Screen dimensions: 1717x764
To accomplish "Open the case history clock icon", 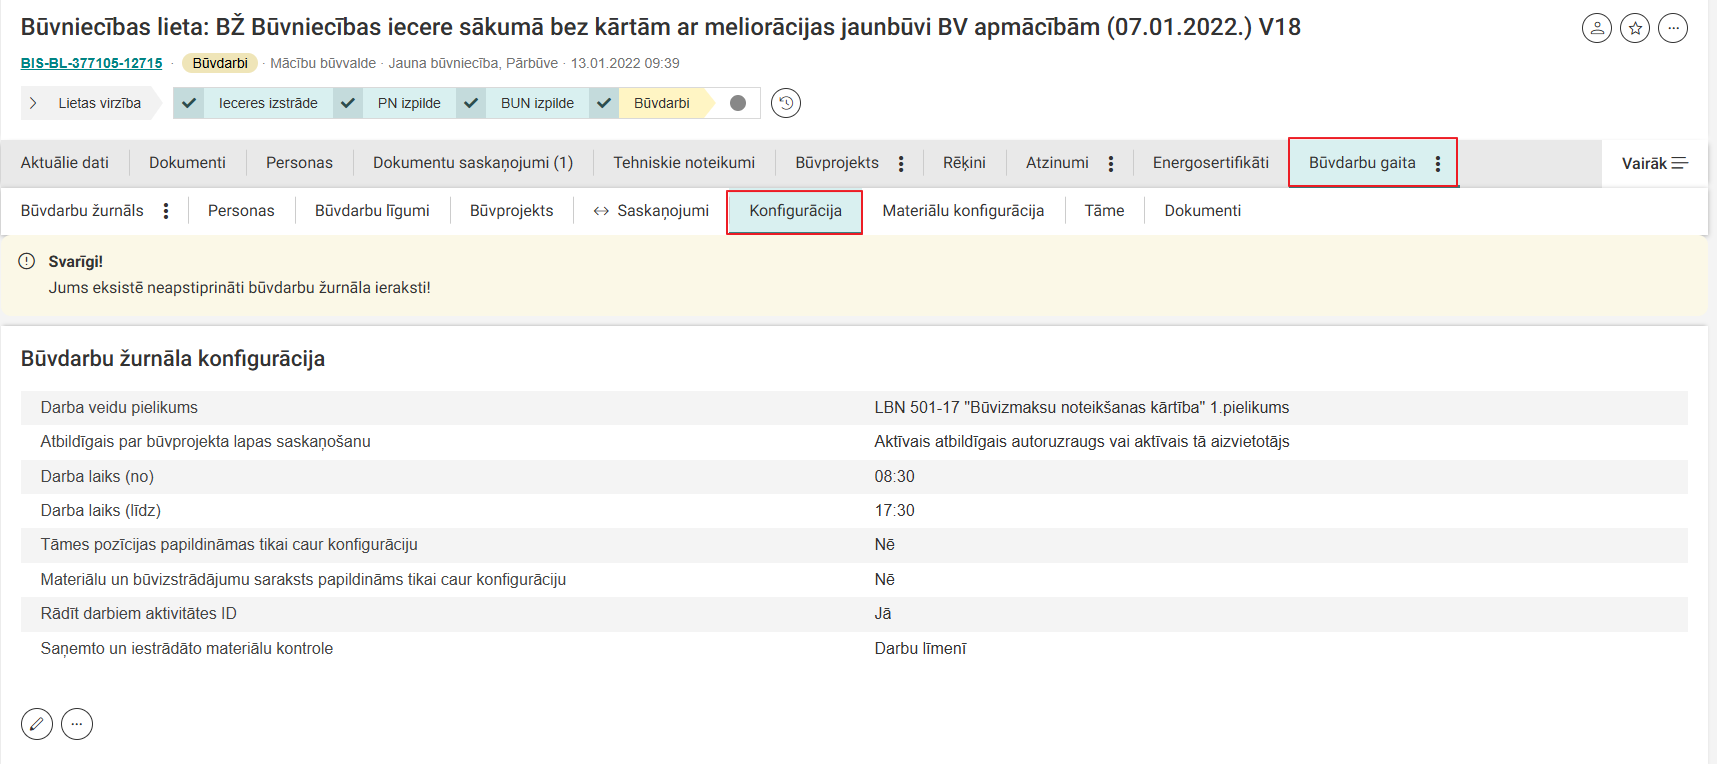I will [786, 103].
